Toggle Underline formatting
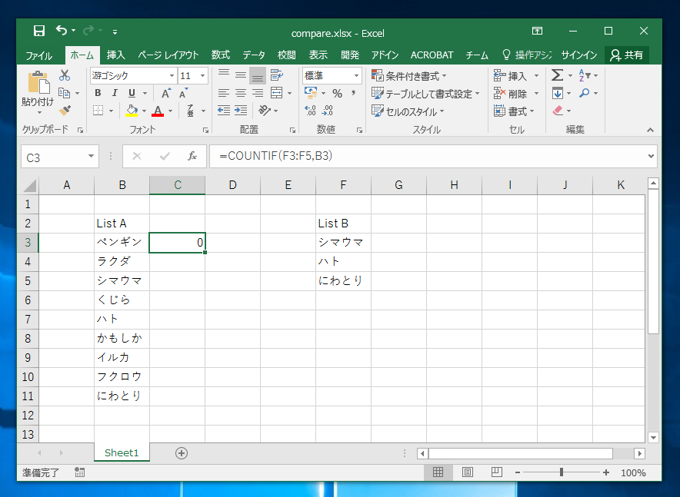 coord(132,93)
